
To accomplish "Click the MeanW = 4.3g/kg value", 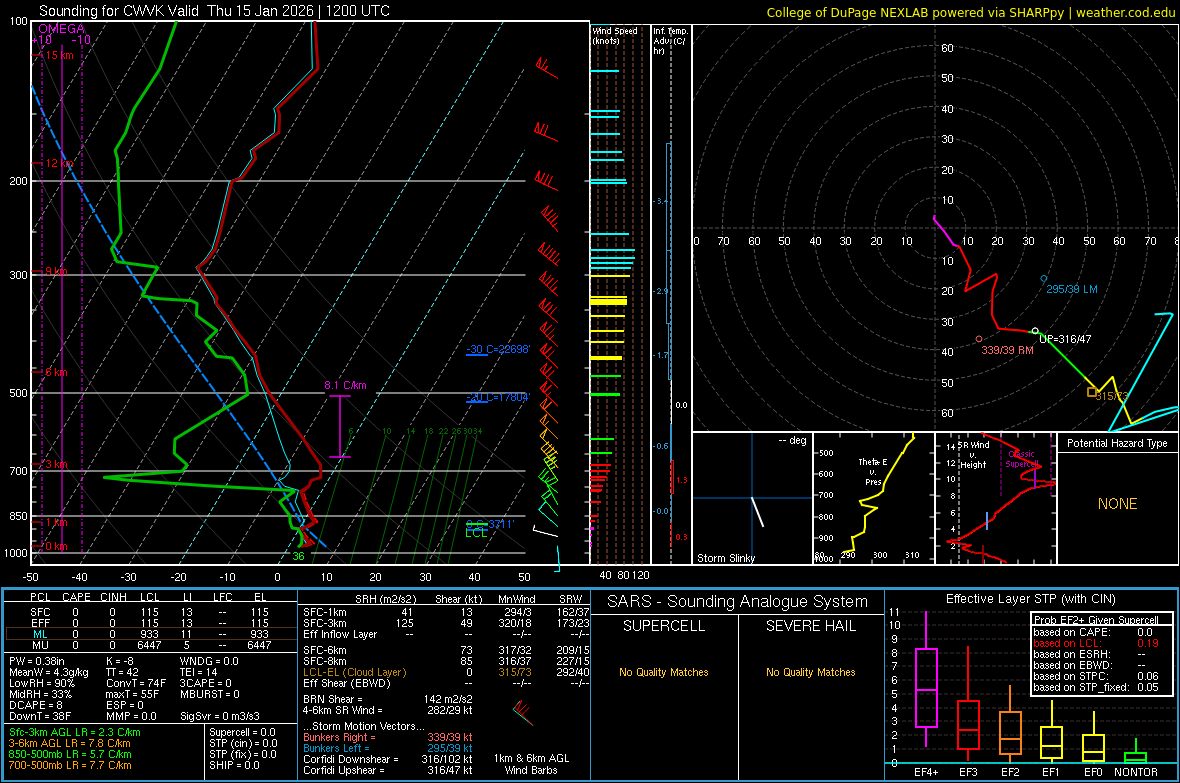I will point(48,672).
